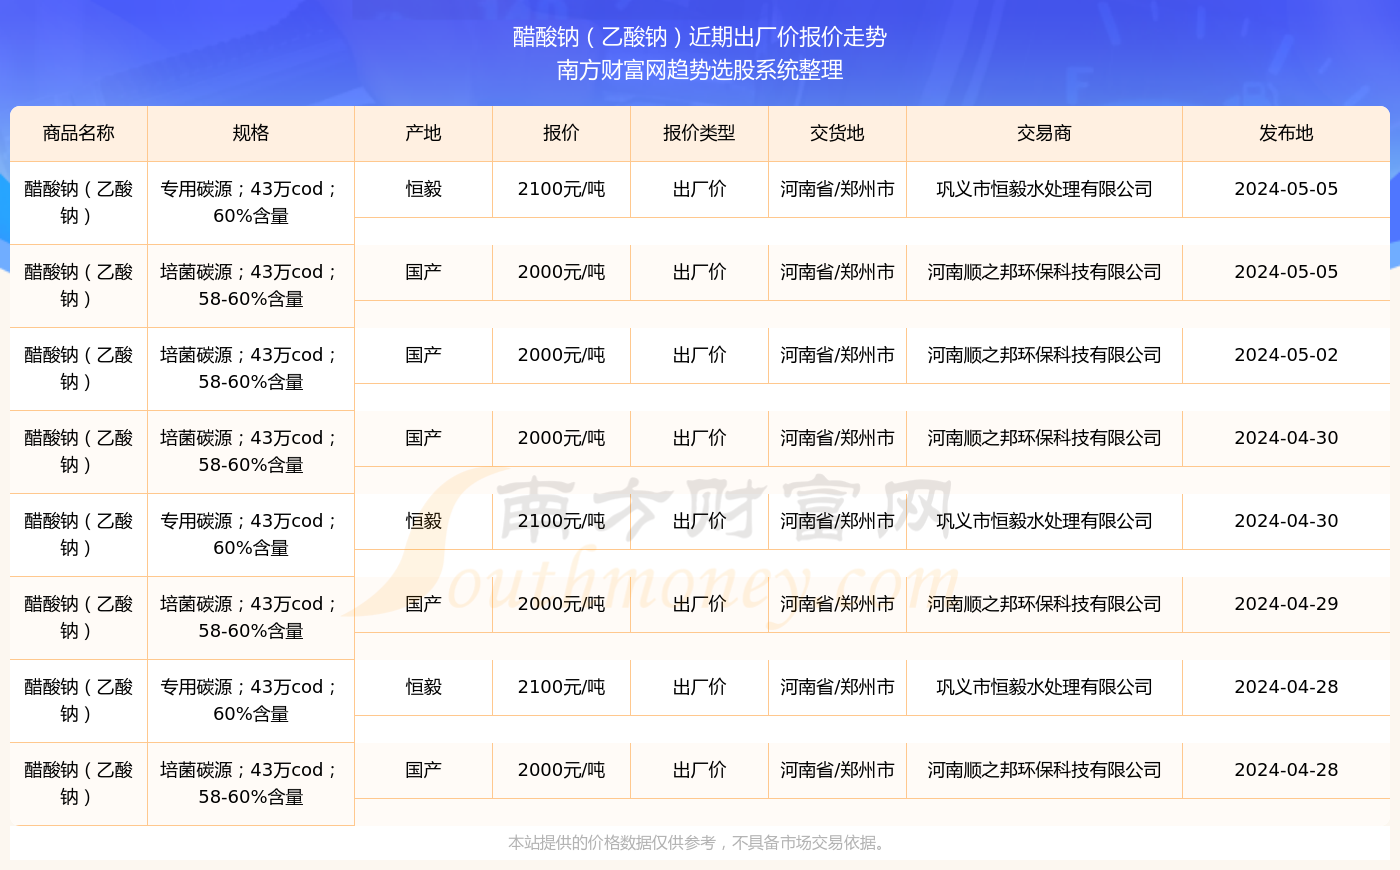The image size is (1400, 870).
Task: Click 2024-04-28 date in the 恒毅 row
Action: click(1286, 687)
